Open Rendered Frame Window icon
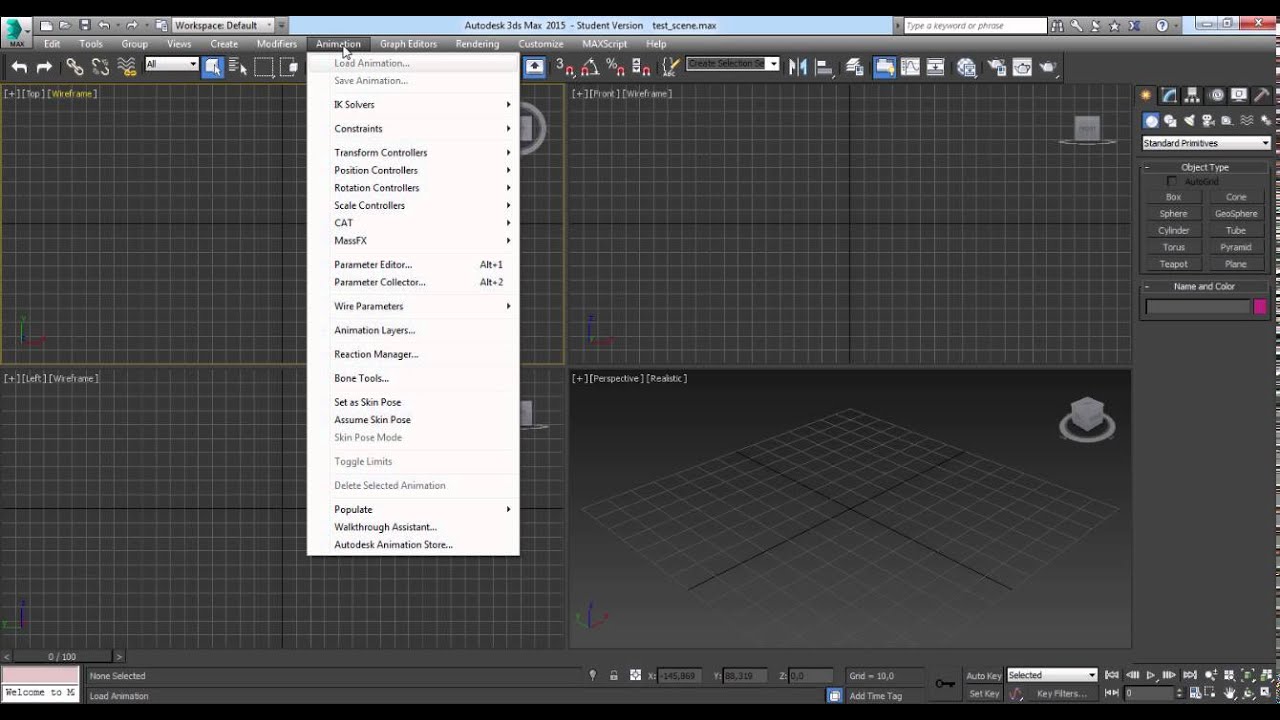The height and width of the screenshot is (720, 1280). [1022, 67]
